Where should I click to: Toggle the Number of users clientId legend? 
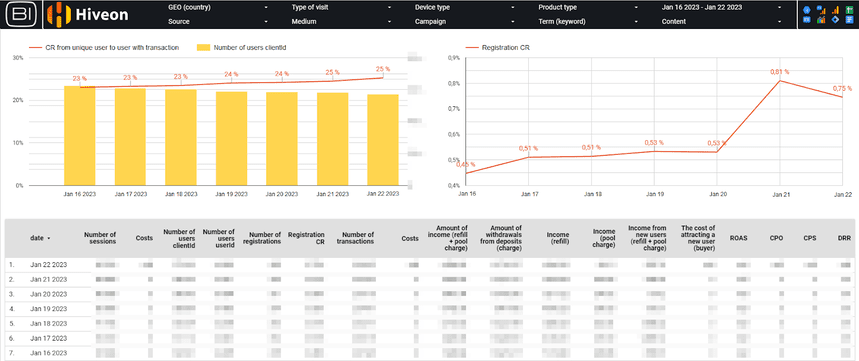(x=242, y=48)
